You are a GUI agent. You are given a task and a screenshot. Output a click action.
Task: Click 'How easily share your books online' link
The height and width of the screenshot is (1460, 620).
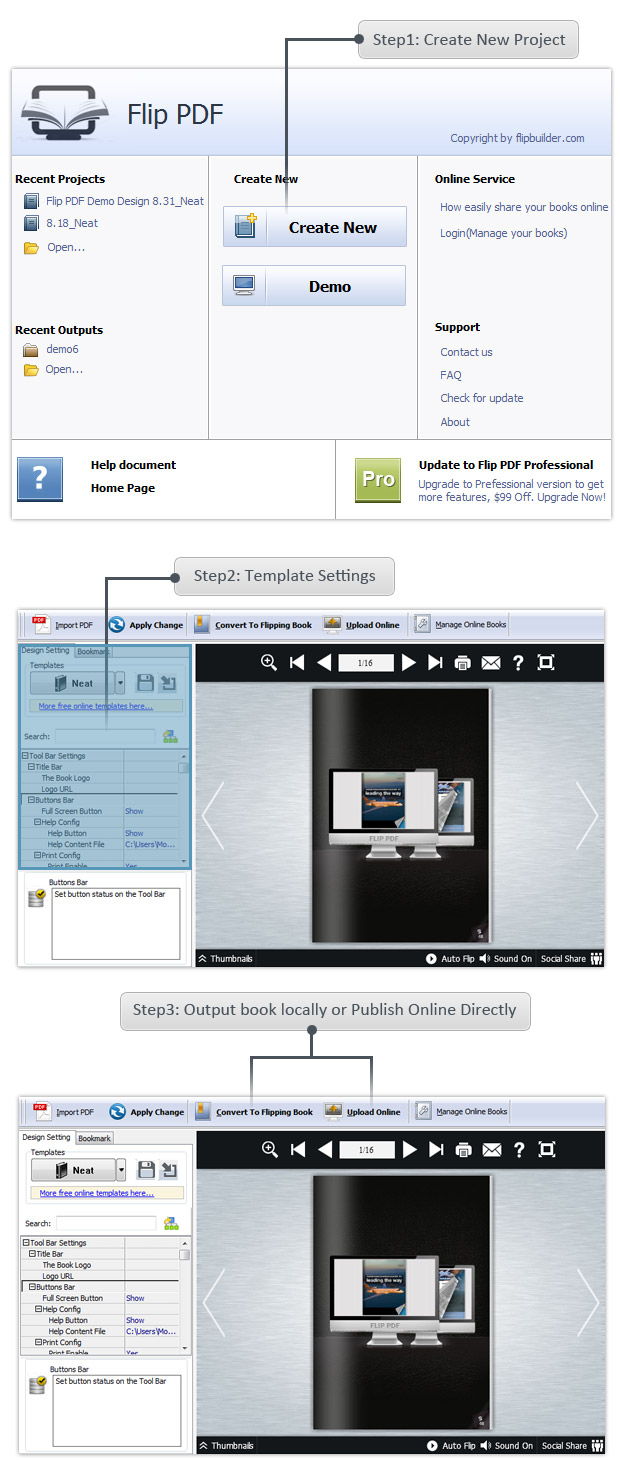click(524, 207)
